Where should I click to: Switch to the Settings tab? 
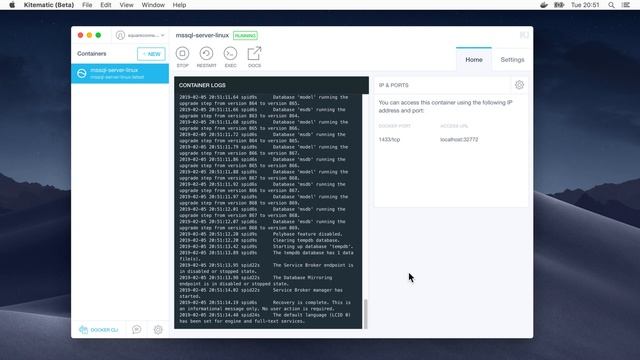tap(512, 60)
